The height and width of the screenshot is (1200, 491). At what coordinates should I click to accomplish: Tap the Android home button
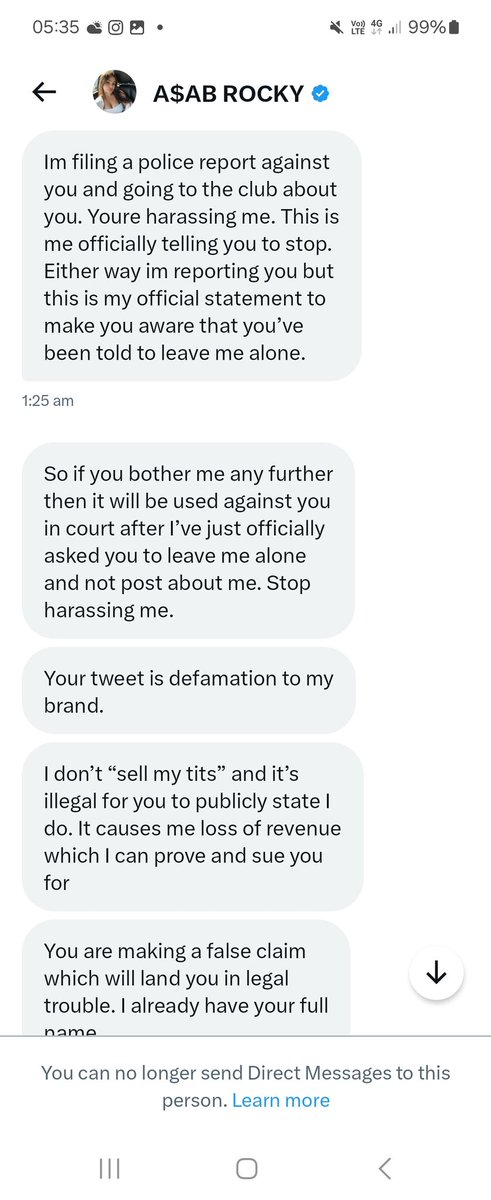(x=247, y=1168)
